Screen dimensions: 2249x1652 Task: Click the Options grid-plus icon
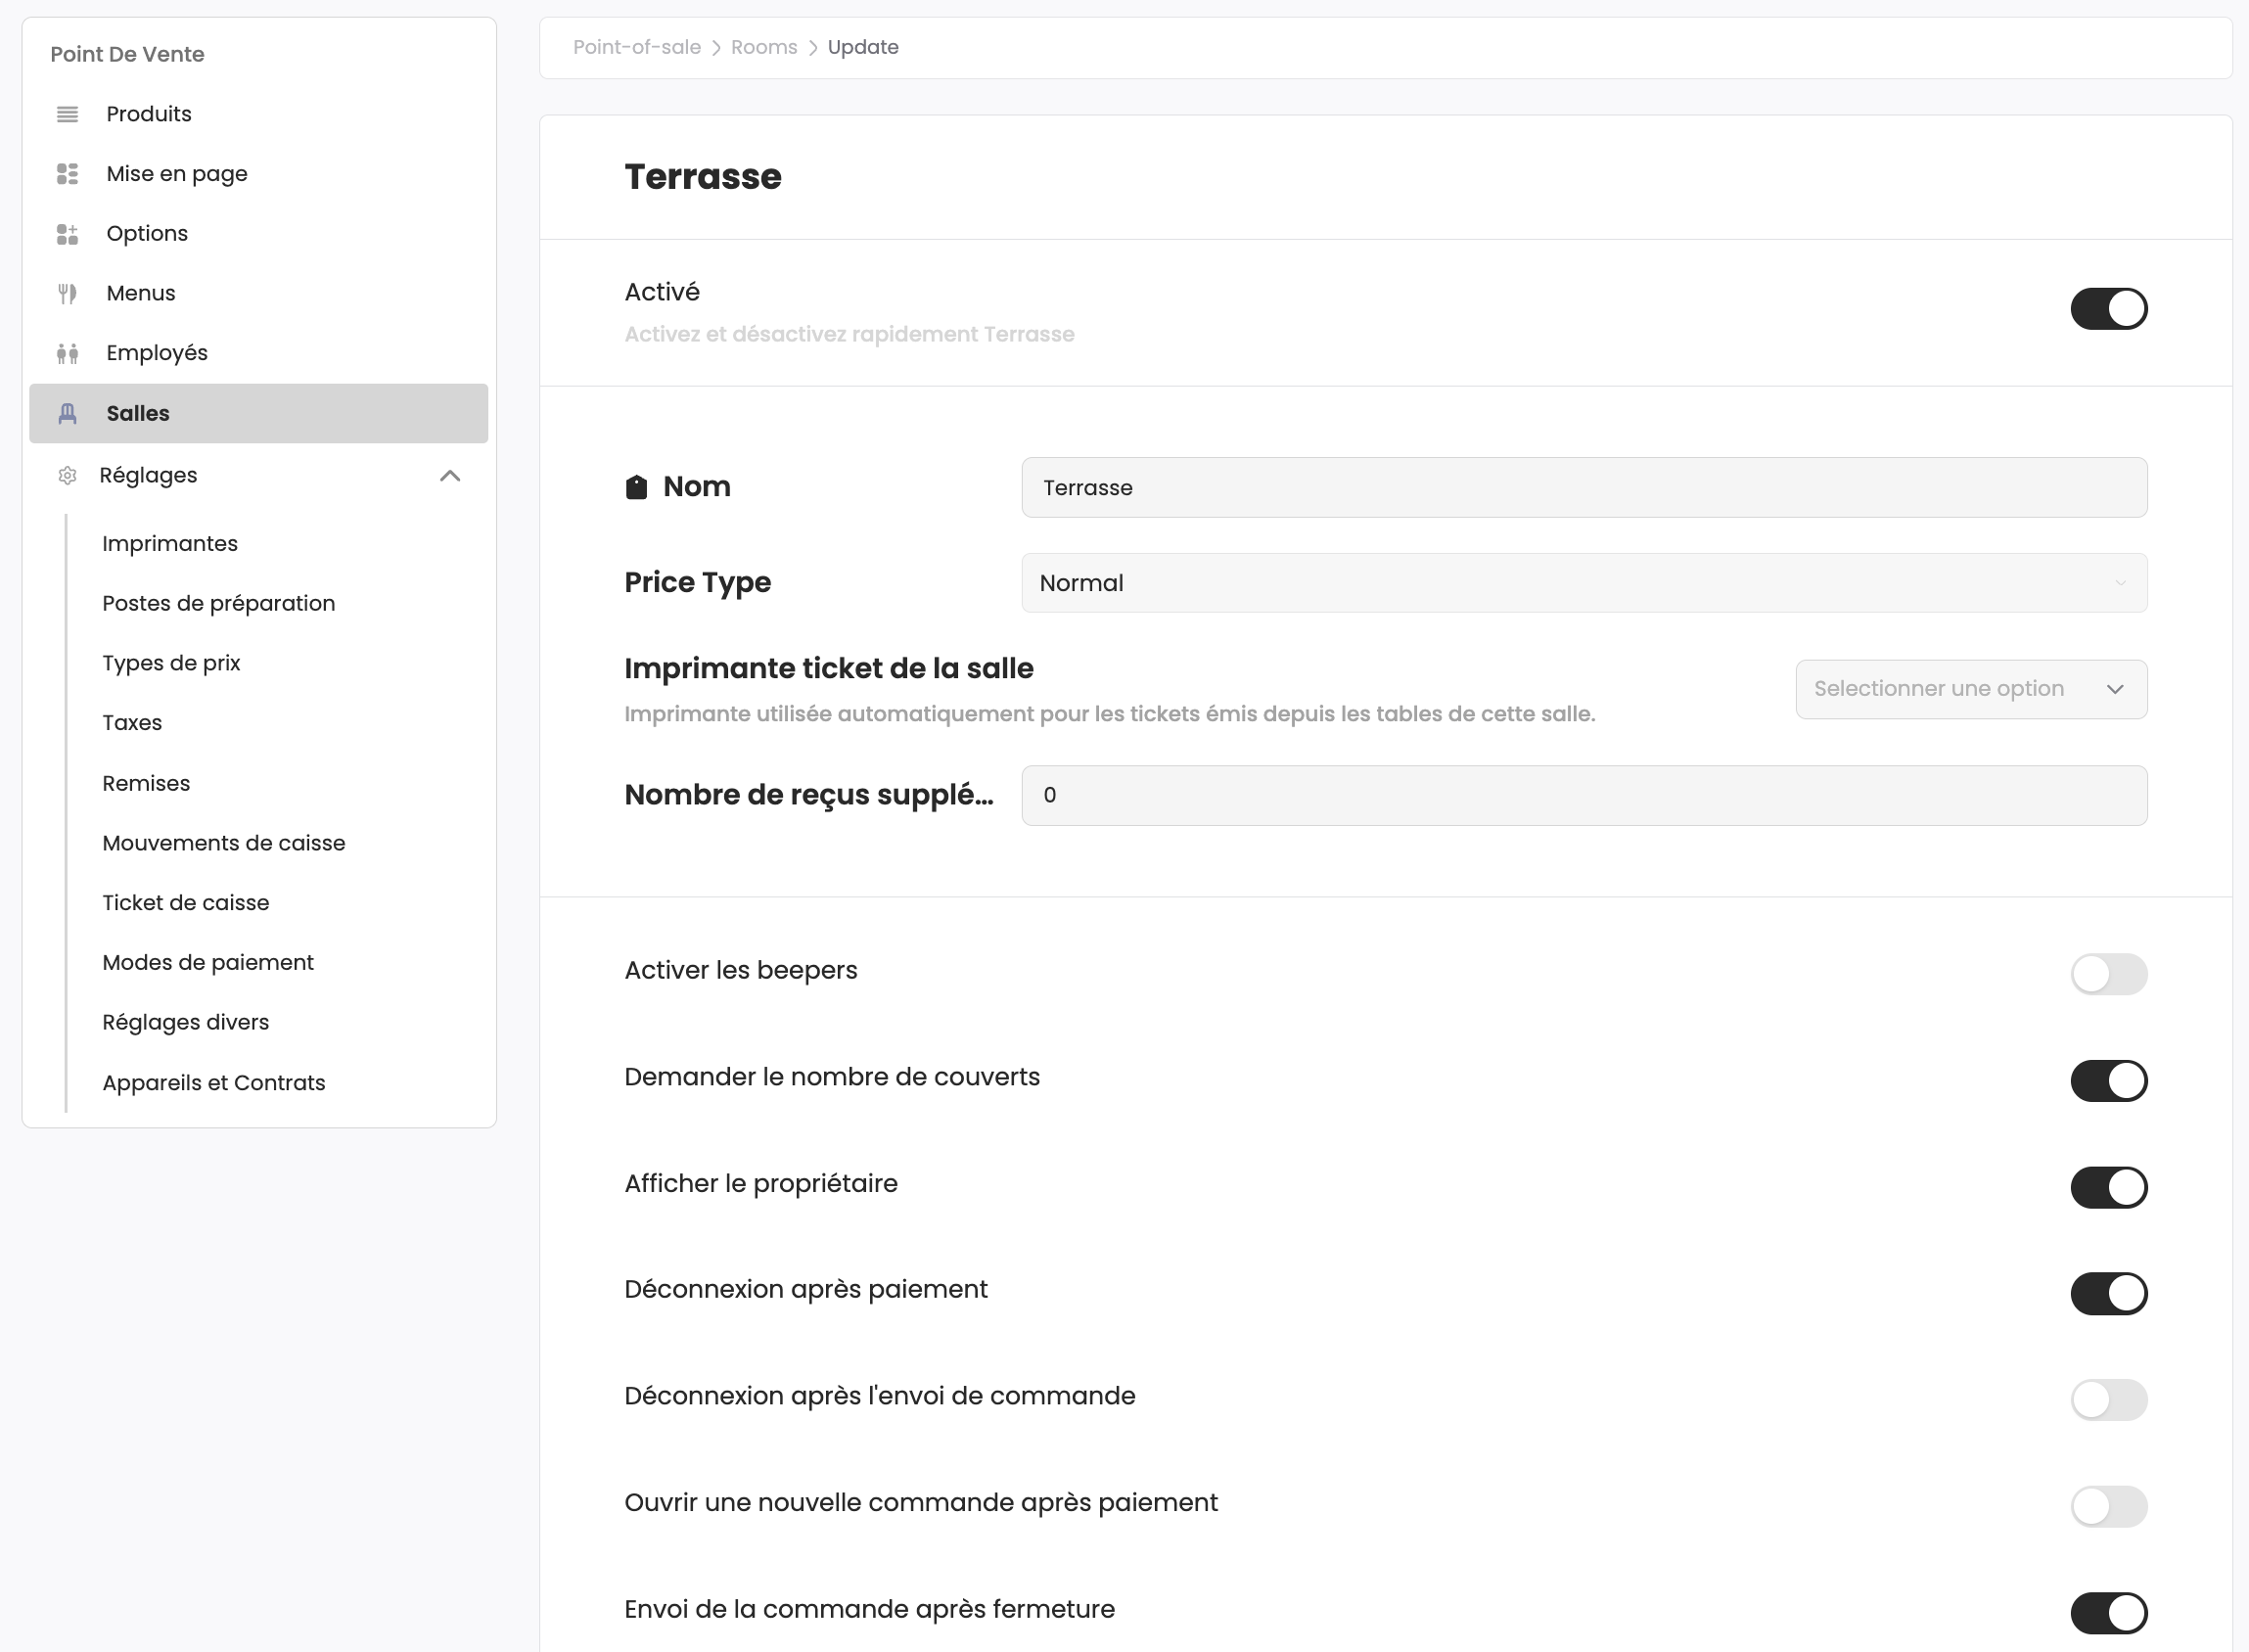[x=67, y=234]
